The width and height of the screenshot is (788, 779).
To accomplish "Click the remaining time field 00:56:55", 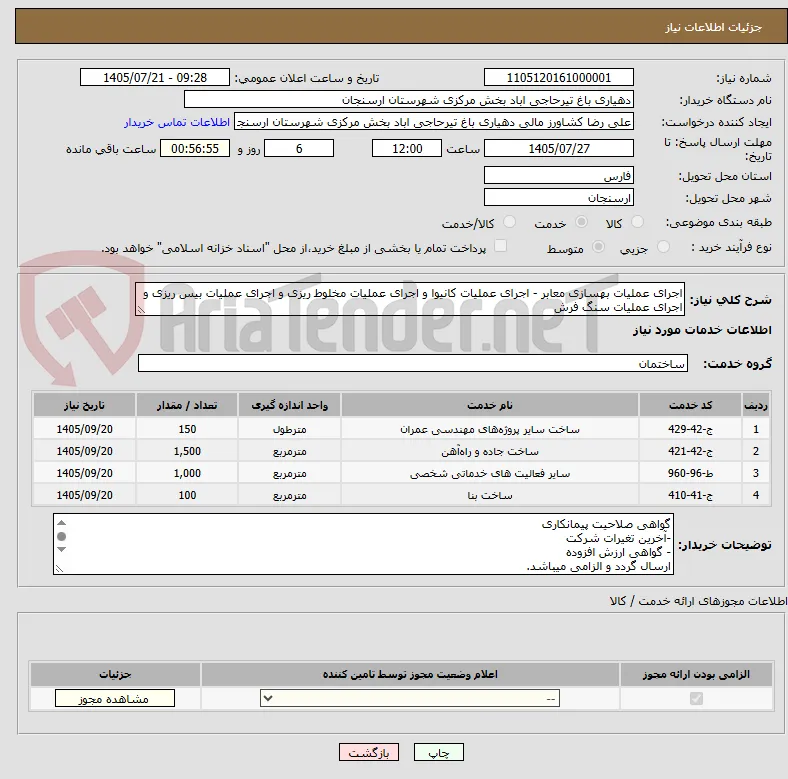I will [x=195, y=148].
